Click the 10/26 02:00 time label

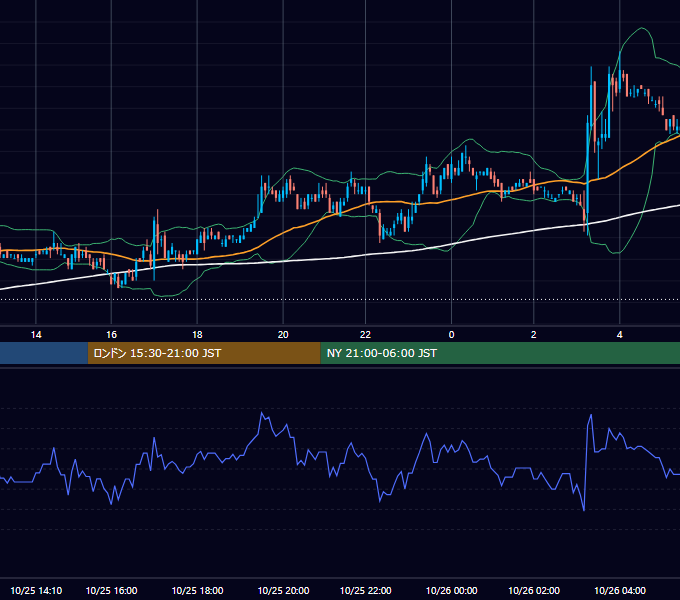click(534, 590)
